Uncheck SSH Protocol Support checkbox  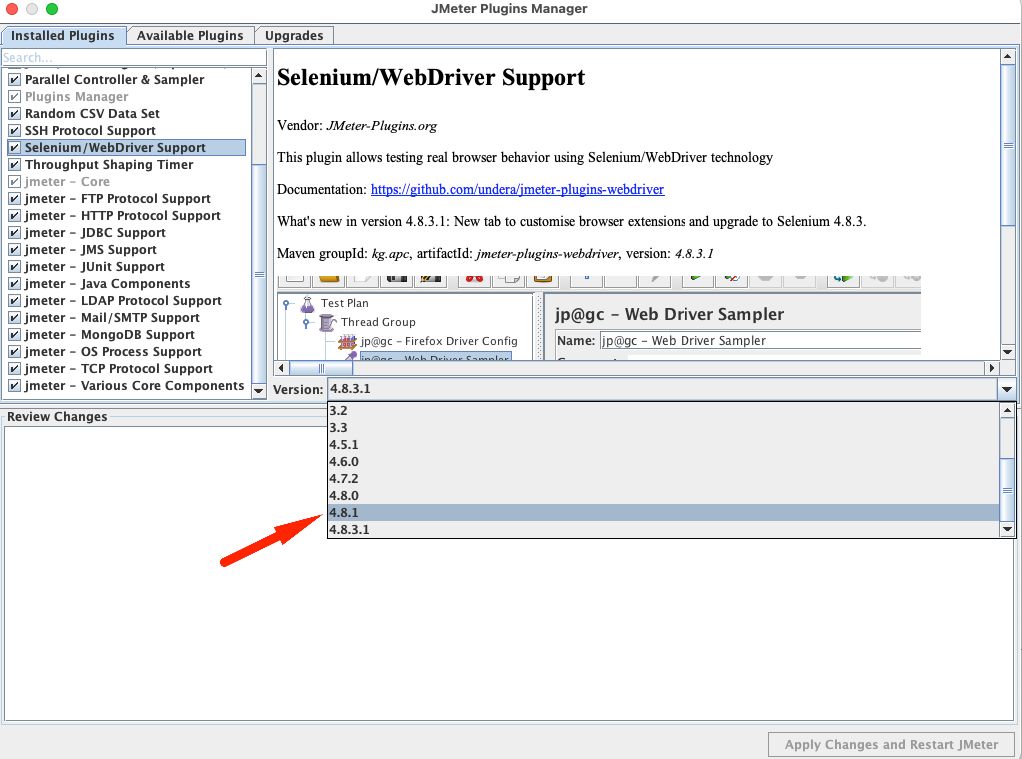coord(14,130)
